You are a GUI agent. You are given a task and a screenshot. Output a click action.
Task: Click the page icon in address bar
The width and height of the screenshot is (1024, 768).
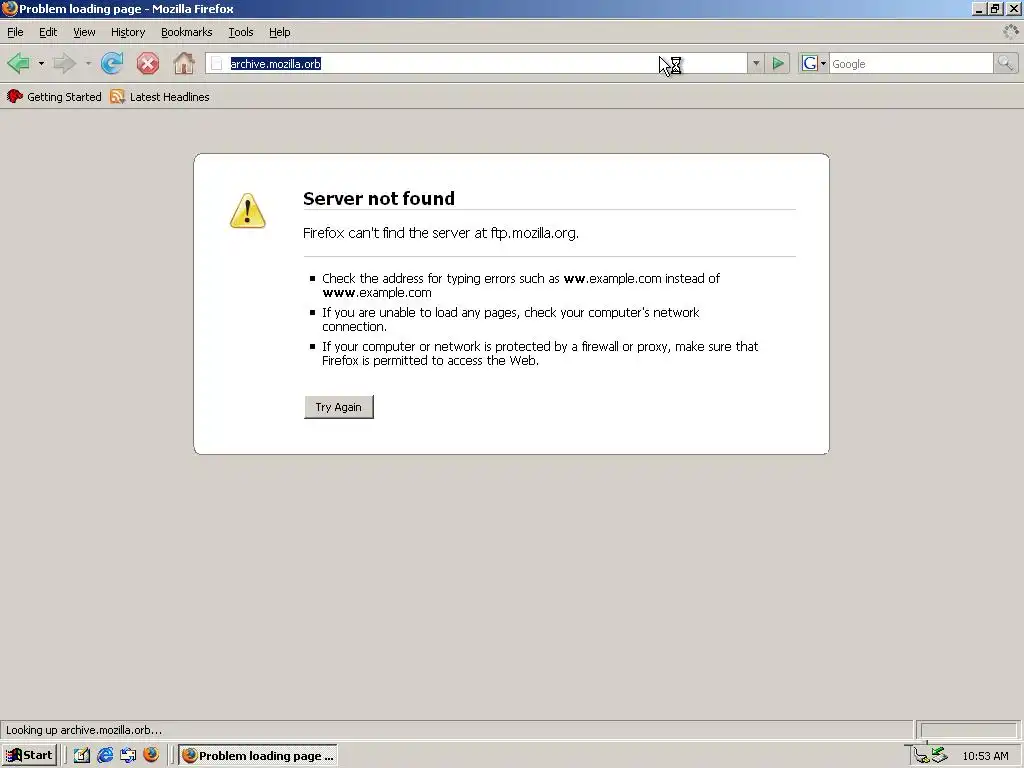217,63
